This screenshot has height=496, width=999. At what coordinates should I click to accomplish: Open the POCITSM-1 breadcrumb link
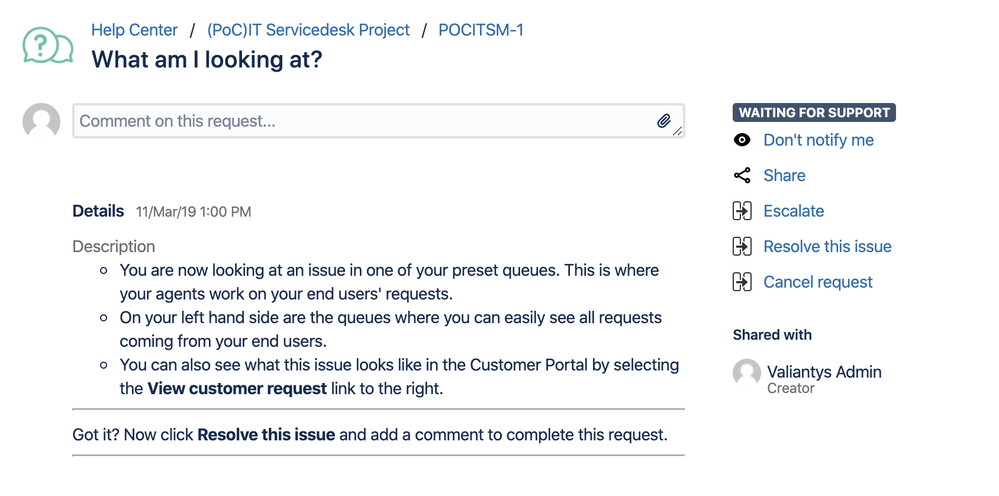coord(481,30)
